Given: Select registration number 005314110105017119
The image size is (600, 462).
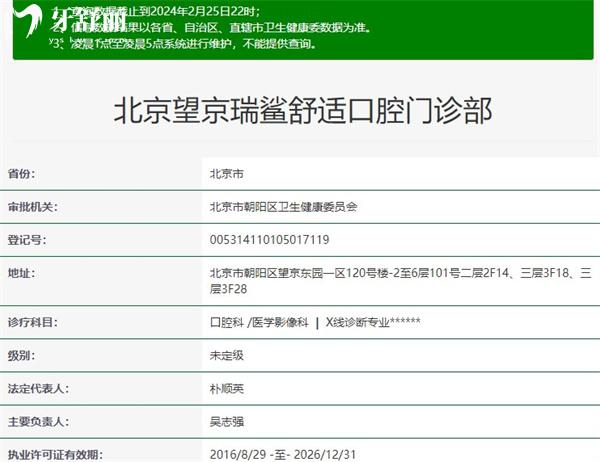Looking at the screenshot, I should point(269,240).
